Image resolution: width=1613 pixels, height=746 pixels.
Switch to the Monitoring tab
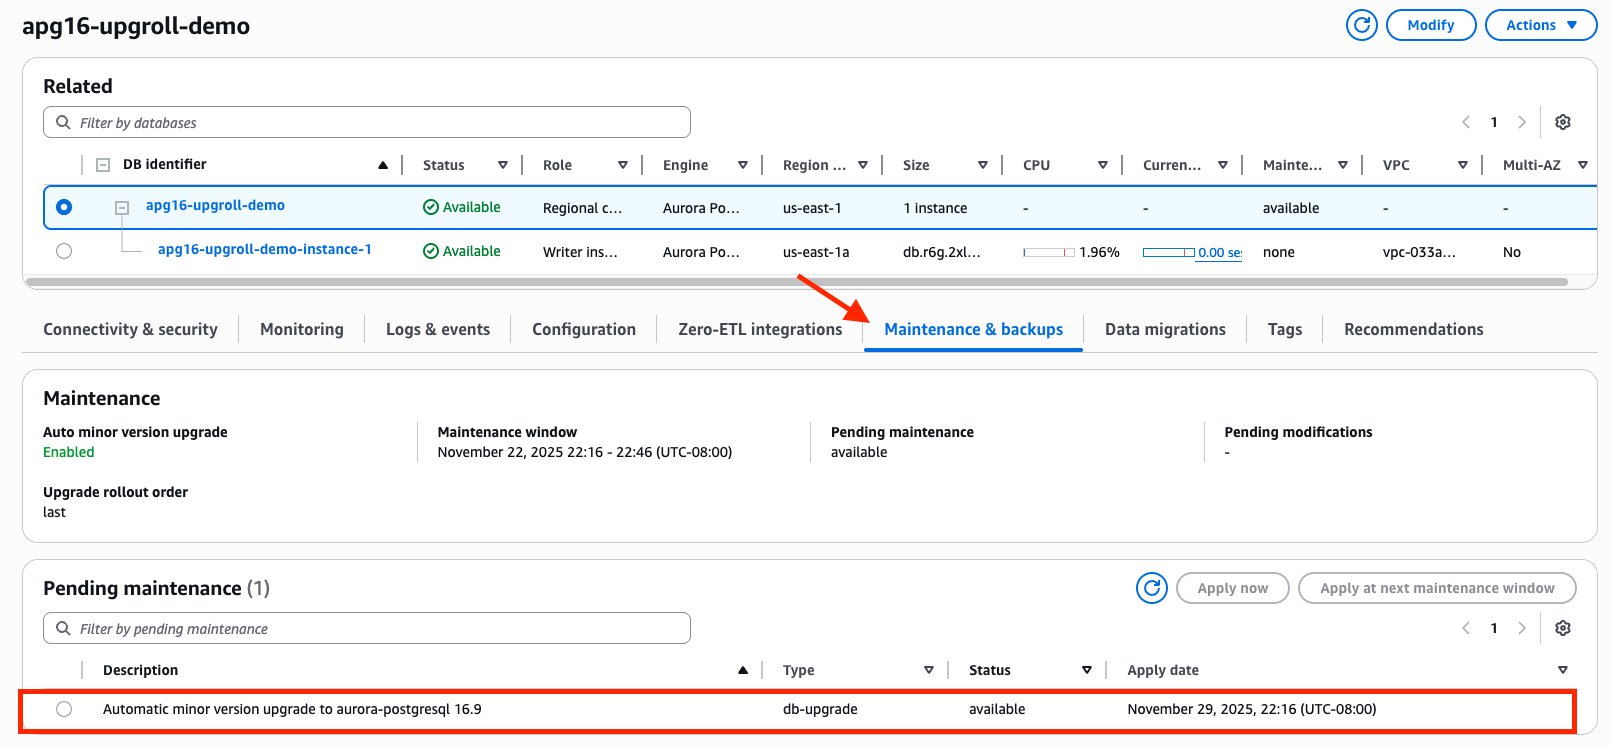(301, 329)
